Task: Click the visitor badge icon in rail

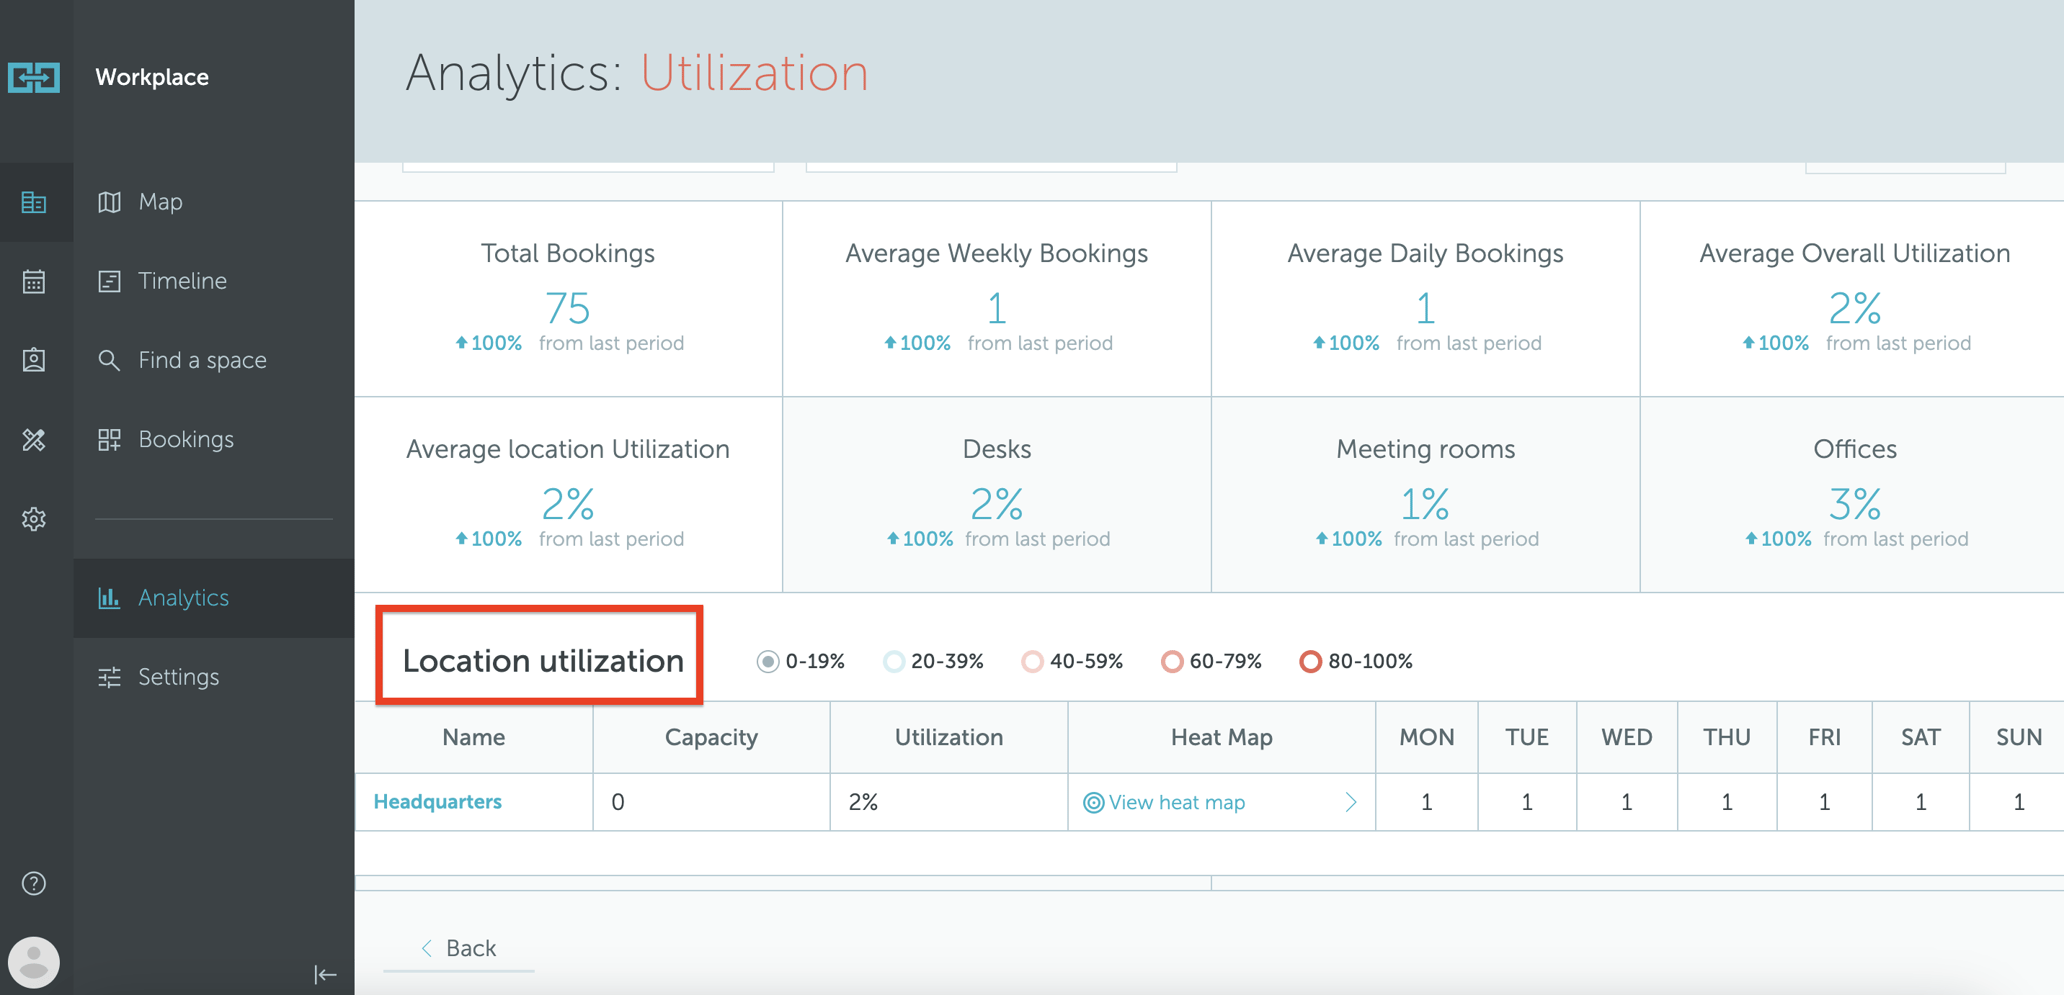Action: pyautogui.click(x=34, y=360)
